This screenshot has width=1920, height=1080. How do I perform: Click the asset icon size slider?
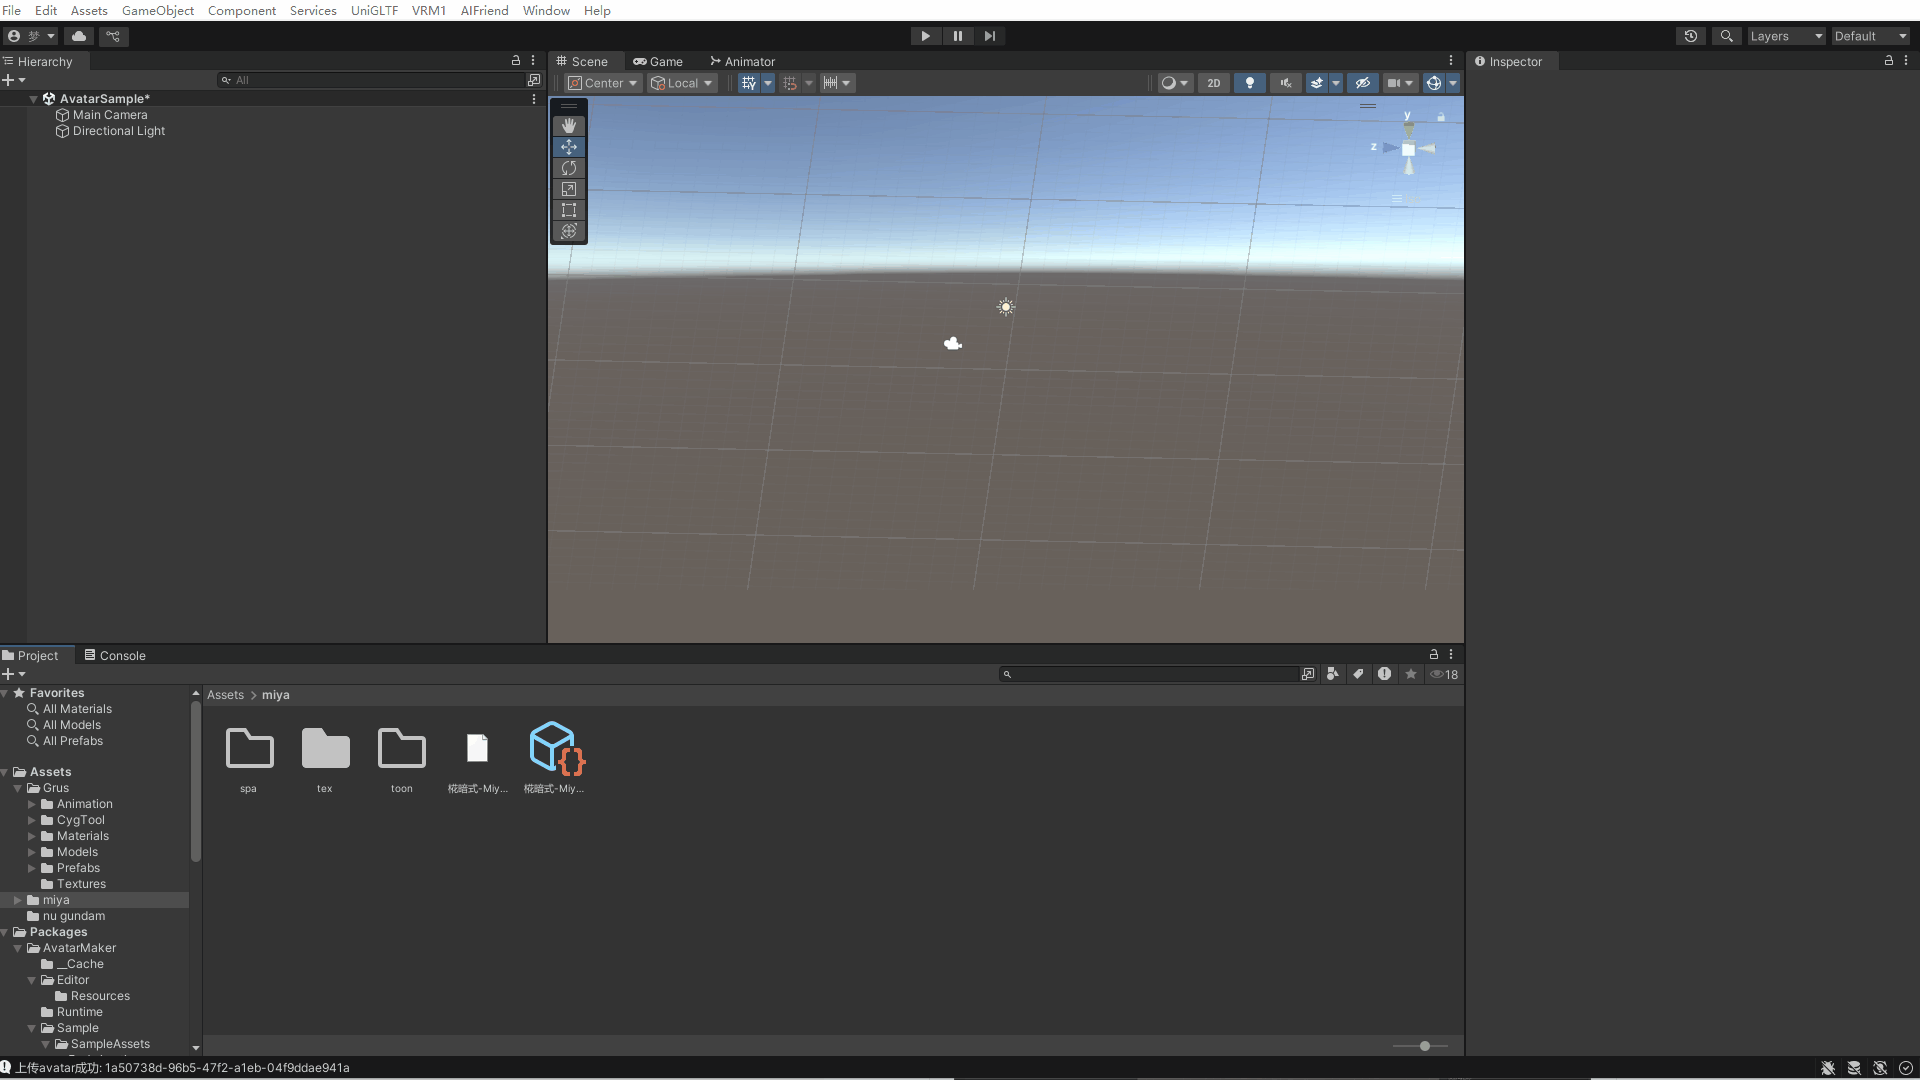coord(1424,1046)
